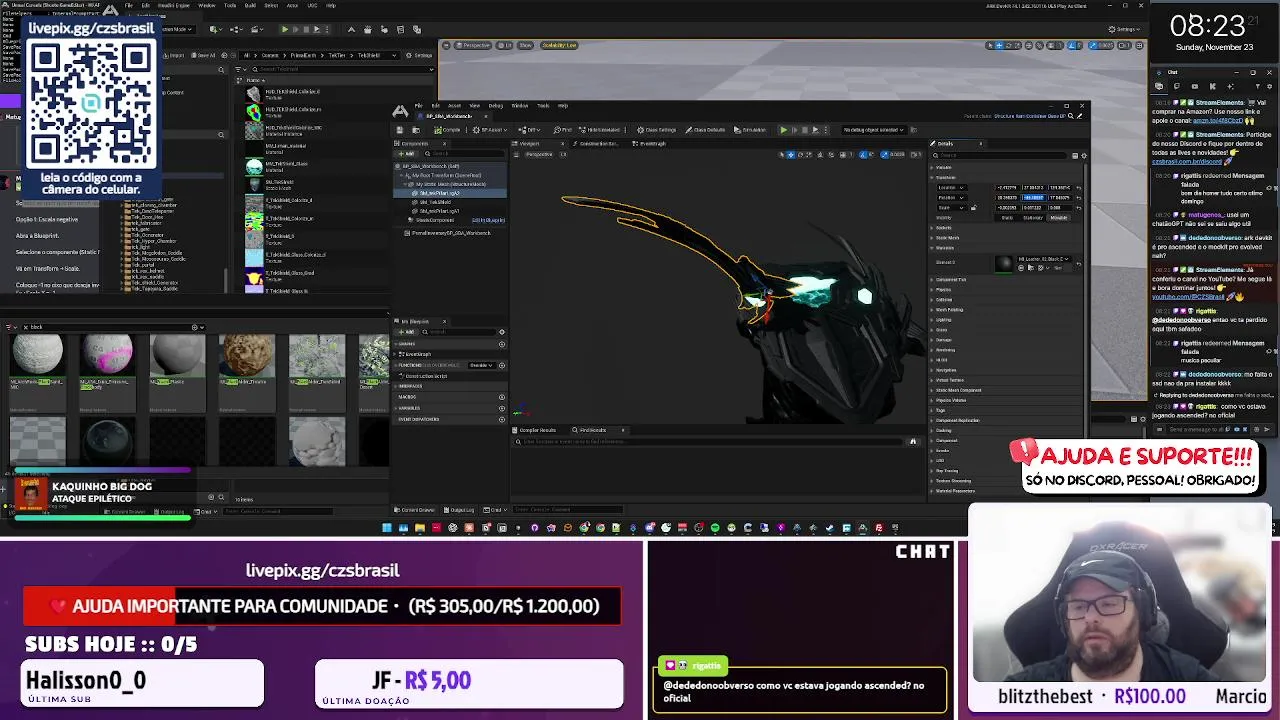Save the blueprint using the toolbar save icon
Image resolution: width=1280 pixels, height=720 pixels.
pos(400,130)
